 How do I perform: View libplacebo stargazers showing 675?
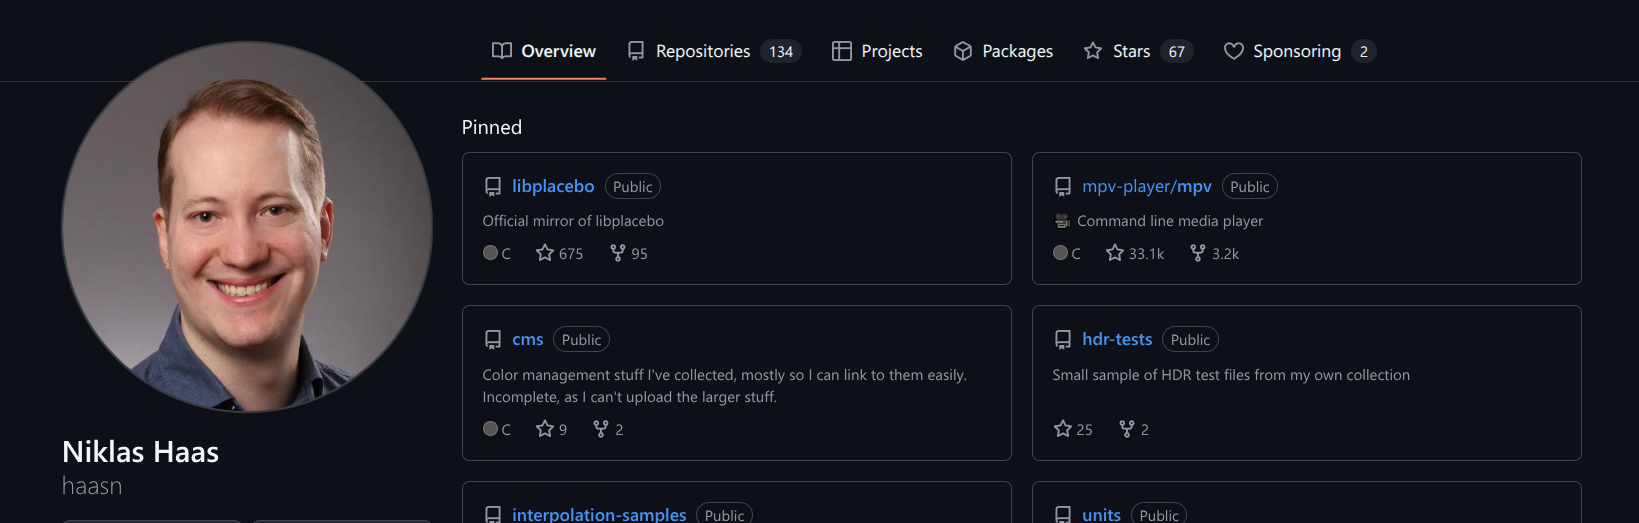click(x=560, y=253)
